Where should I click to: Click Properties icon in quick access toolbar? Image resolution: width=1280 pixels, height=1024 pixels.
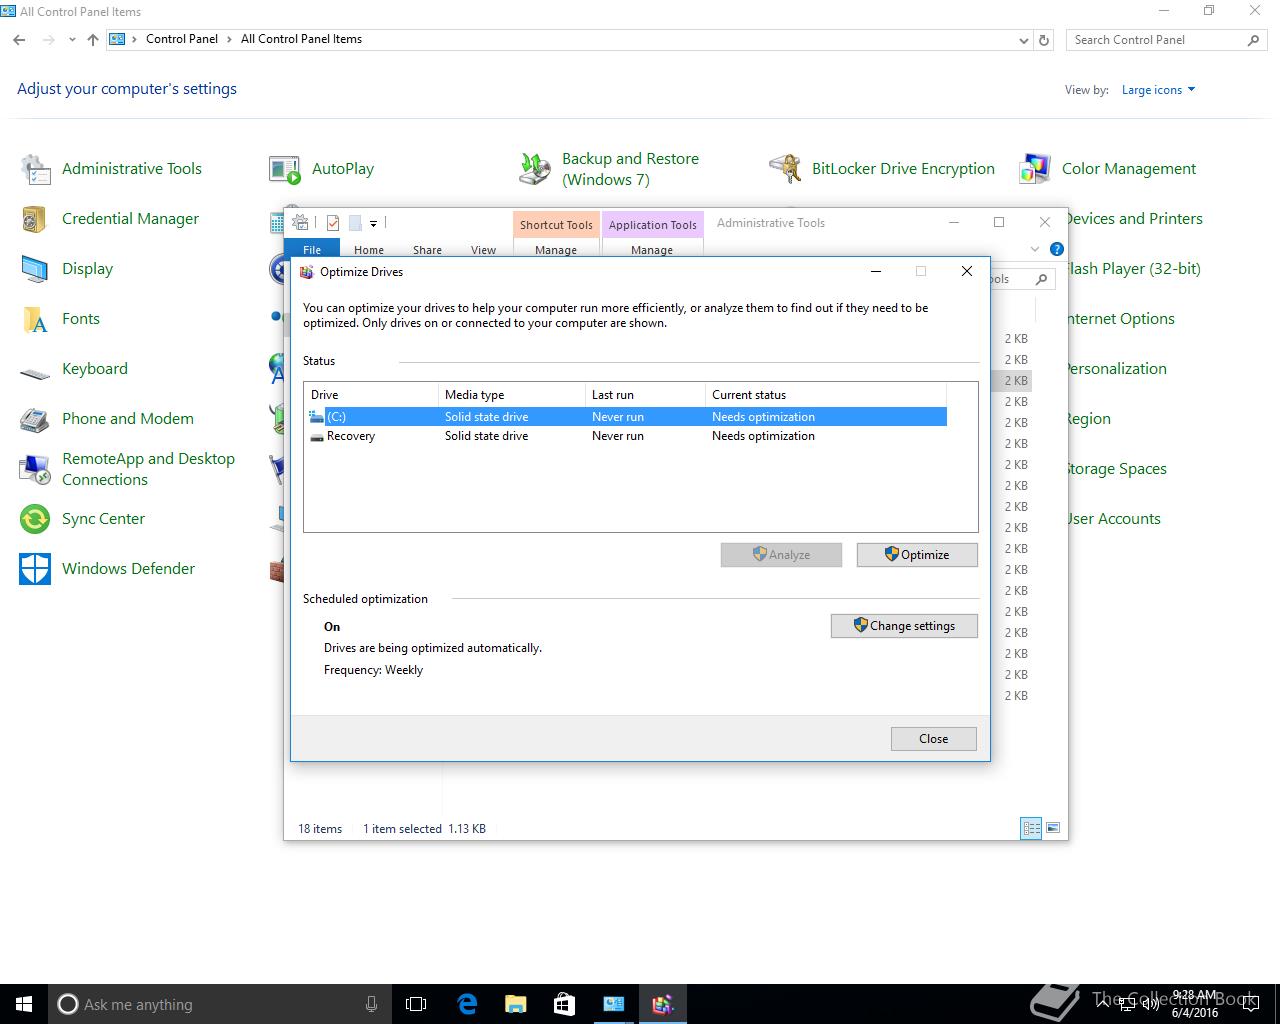pyautogui.click(x=333, y=223)
